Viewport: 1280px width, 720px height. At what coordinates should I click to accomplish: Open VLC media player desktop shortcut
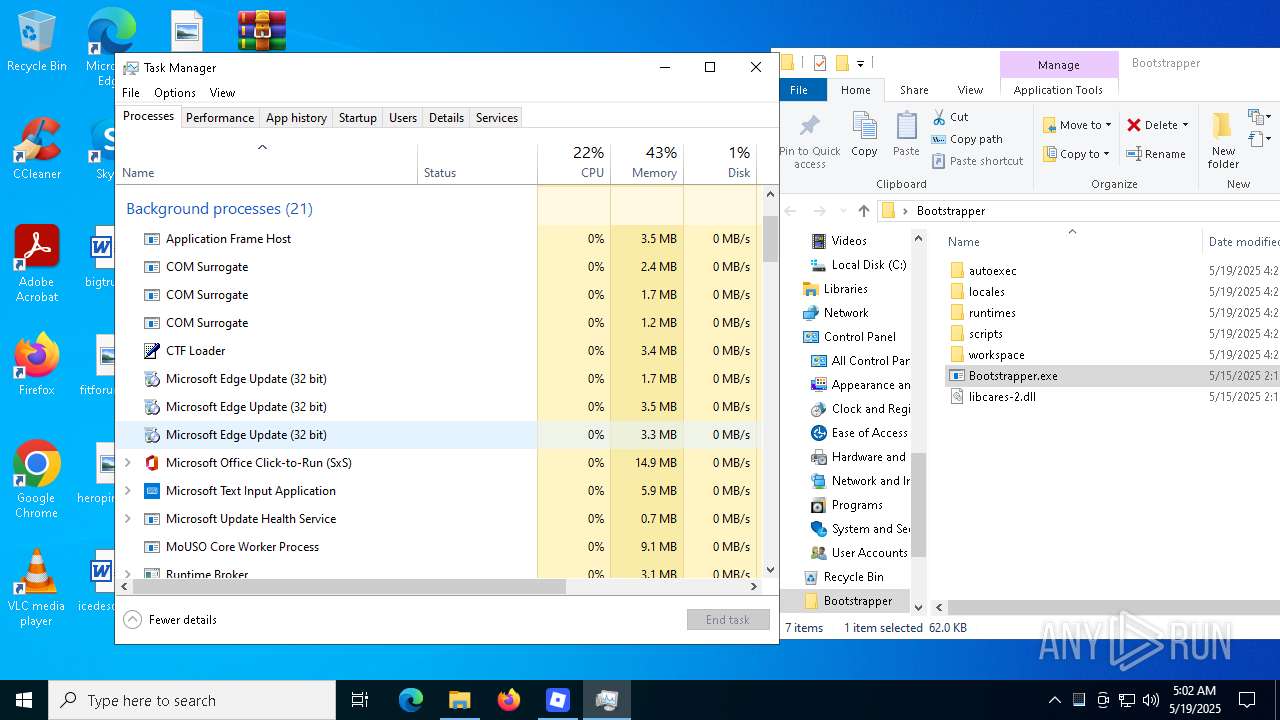click(37, 588)
